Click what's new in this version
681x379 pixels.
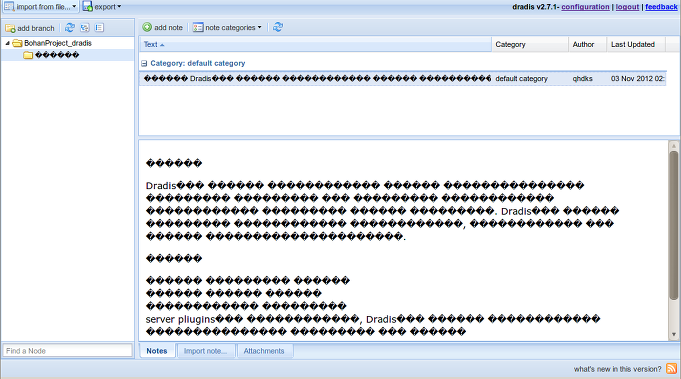617,369
